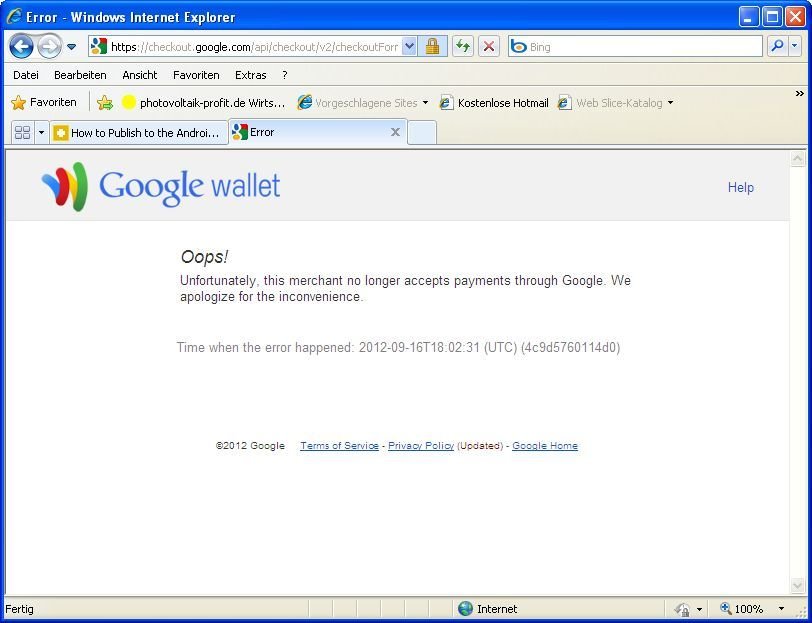This screenshot has height=623, width=812.
Task: Click the Bing search magnifier button
Action: coord(777,47)
